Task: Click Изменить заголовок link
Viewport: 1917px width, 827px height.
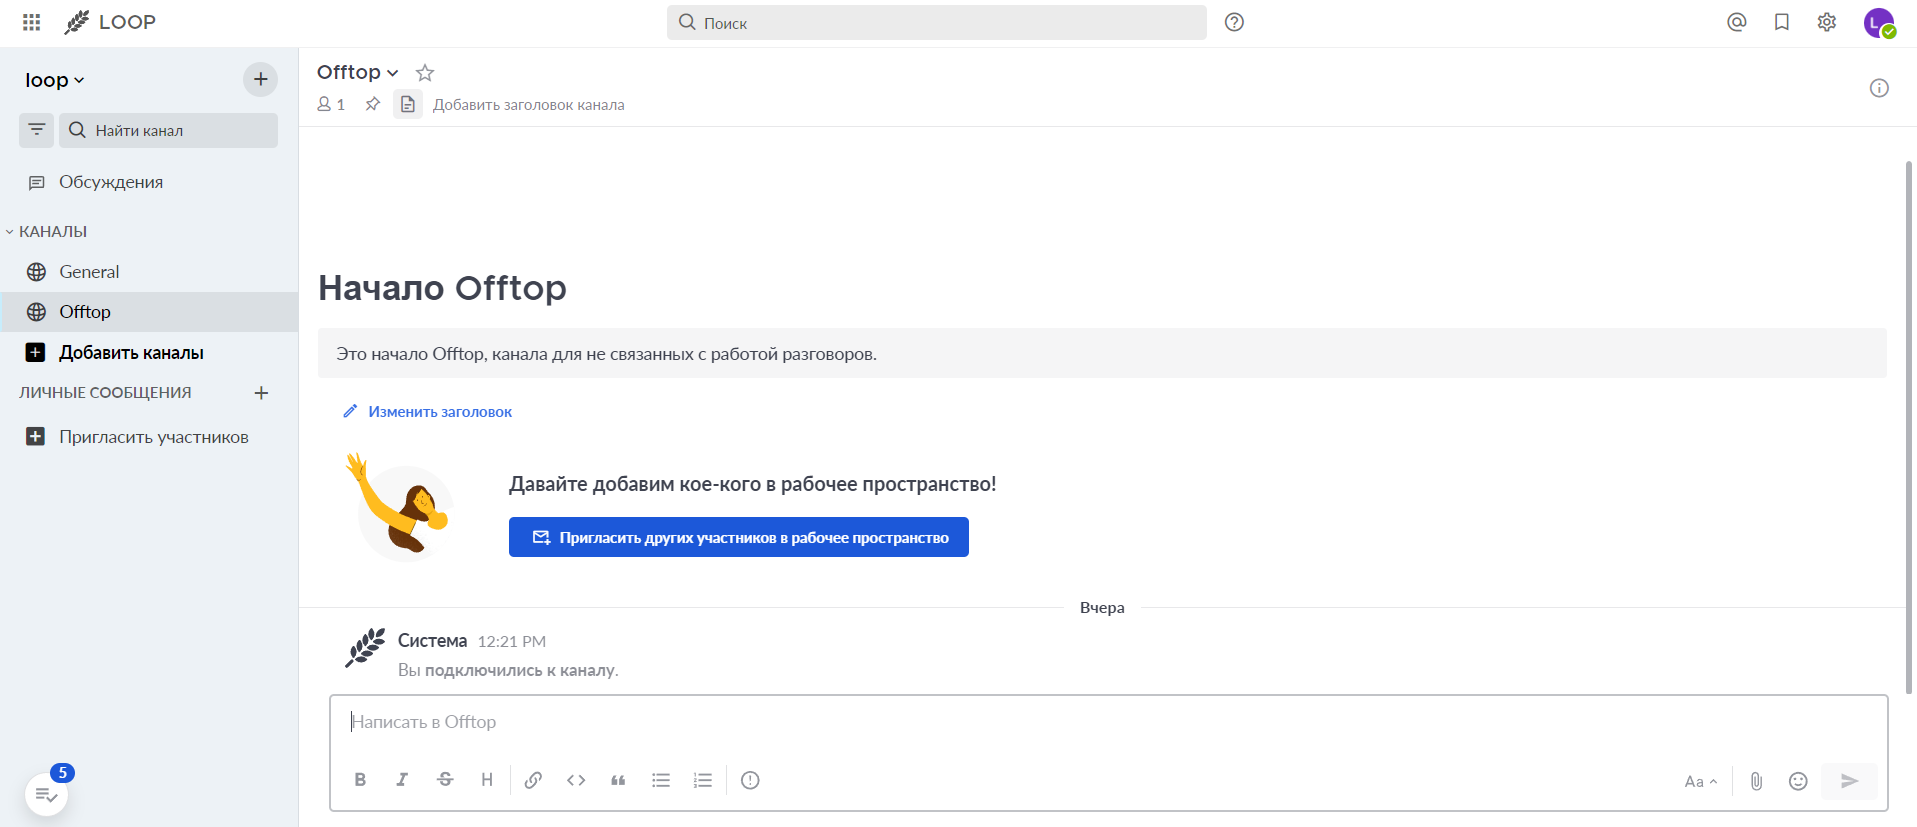Action: [427, 411]
